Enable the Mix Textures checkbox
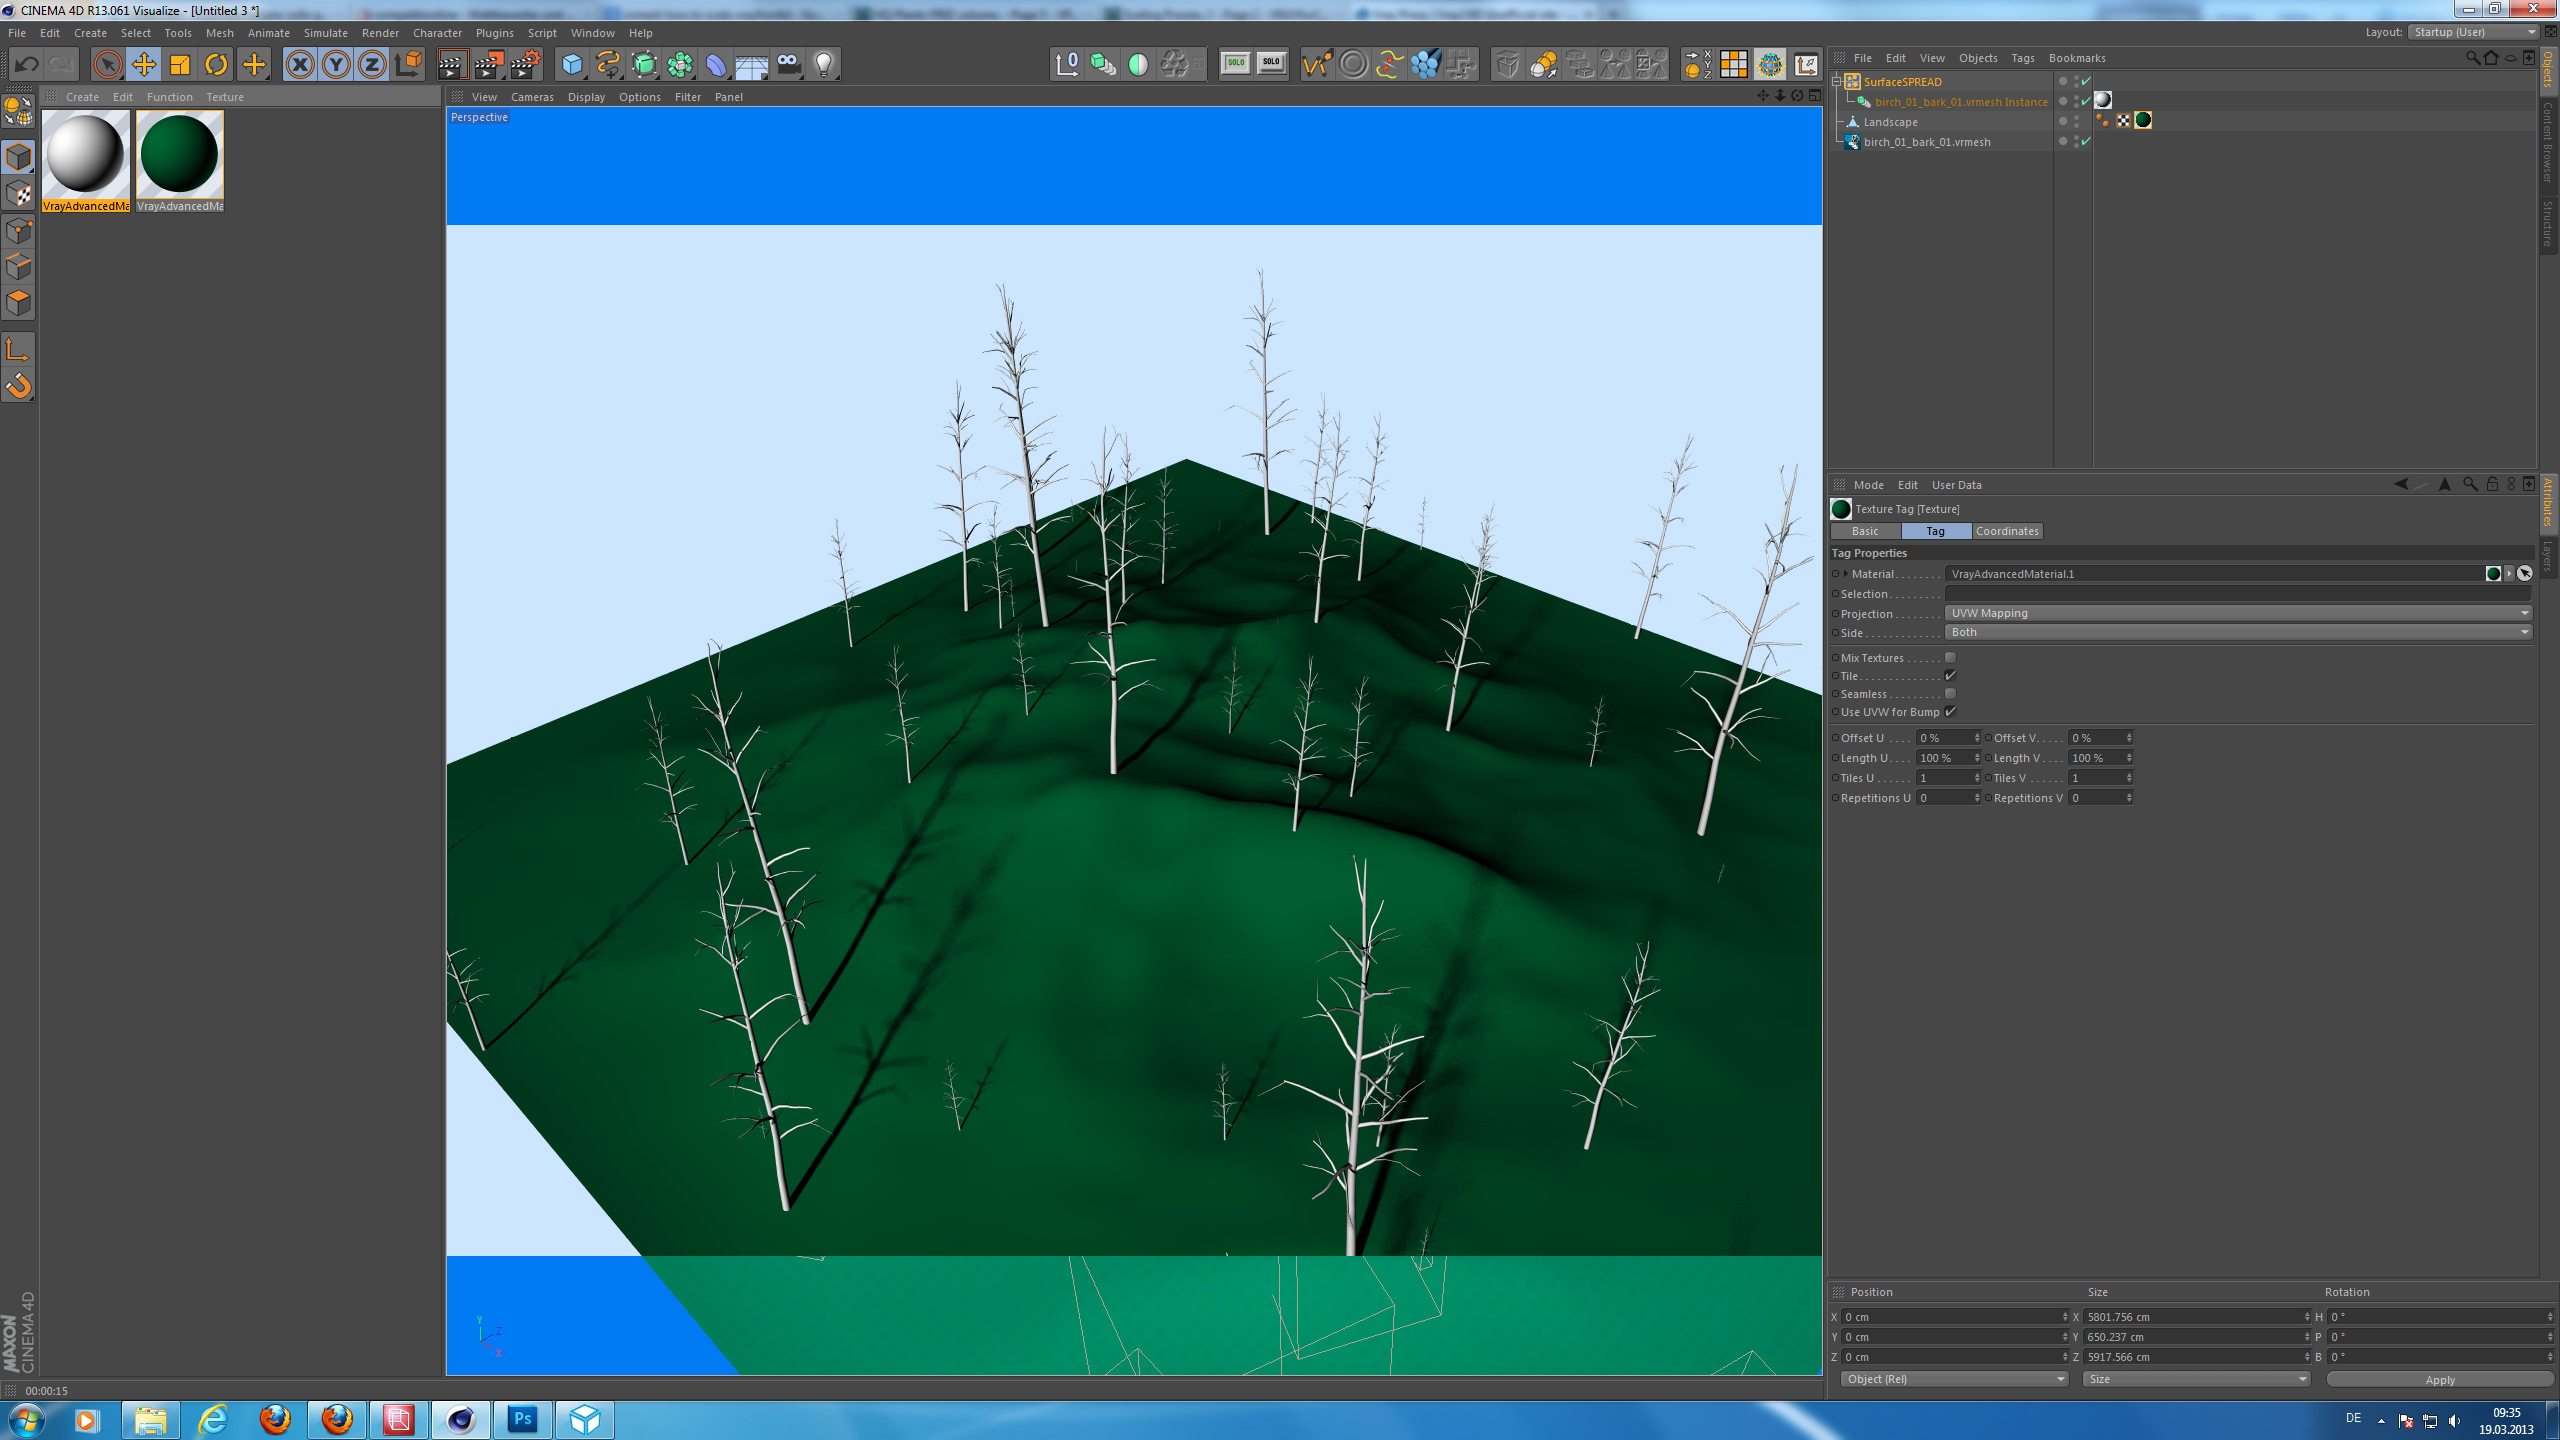This screenshot has width=2560, height=1440. [x=1950, y=658]
